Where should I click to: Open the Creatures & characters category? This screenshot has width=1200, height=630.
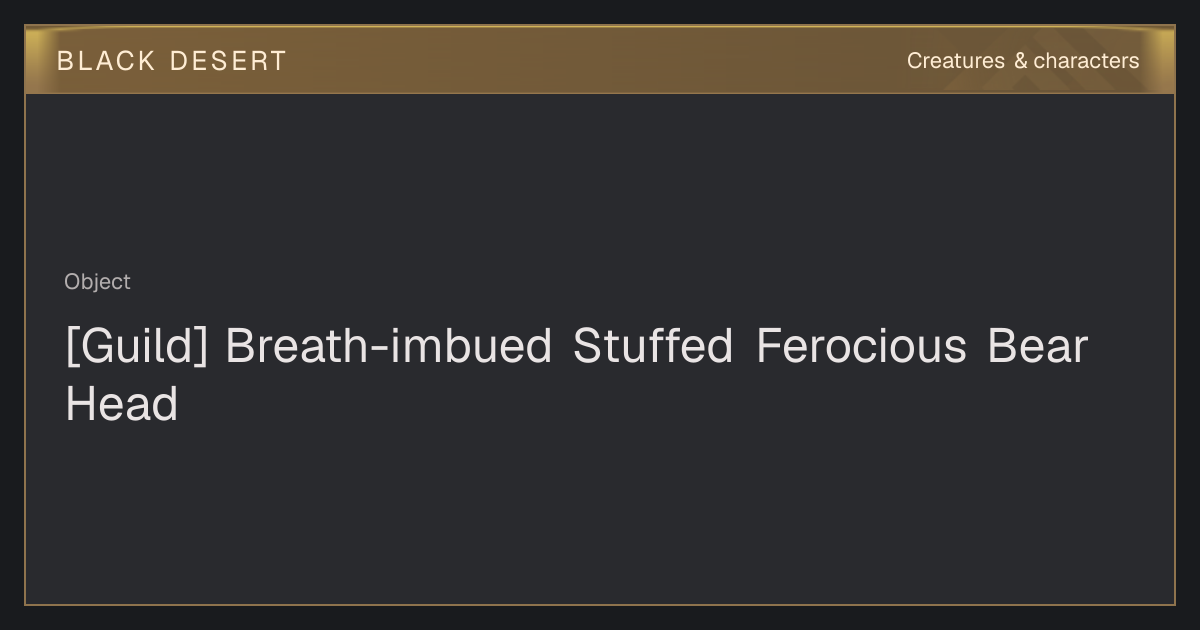(x=1023, y=61)
